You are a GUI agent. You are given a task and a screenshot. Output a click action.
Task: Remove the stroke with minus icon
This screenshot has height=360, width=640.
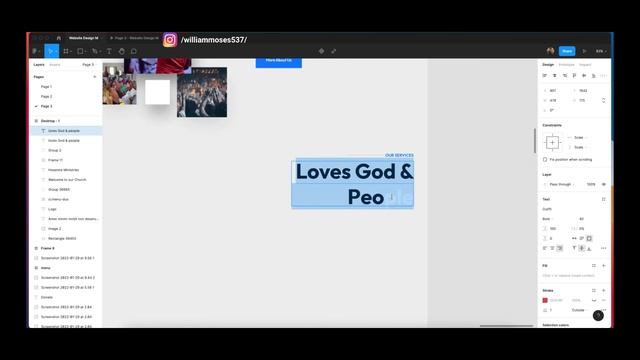(x=604, y=300)
